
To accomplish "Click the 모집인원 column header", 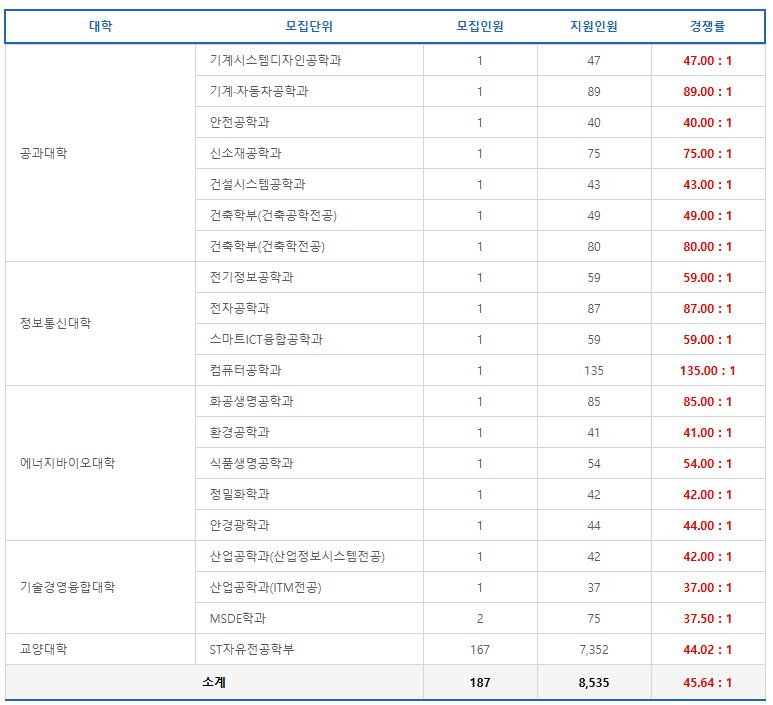I will pos(480,26).
